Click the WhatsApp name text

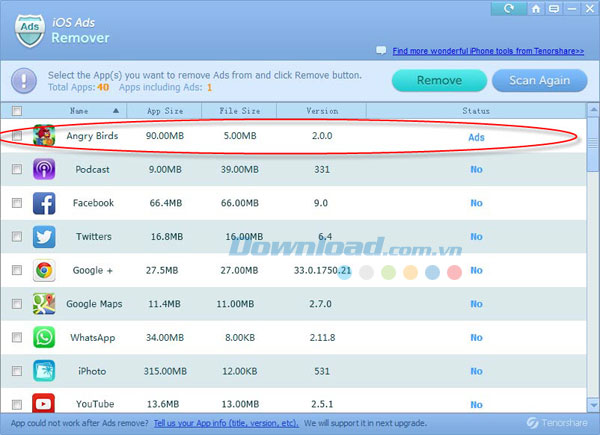point(93,337)
